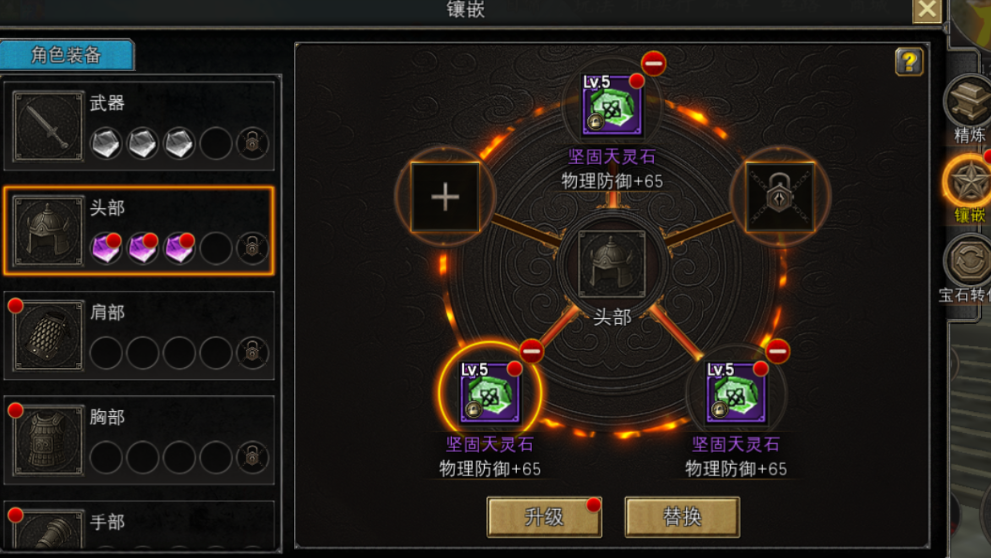
Task: Select the 镶嵌 inlay side icon
Action: [x=968, y=189]
